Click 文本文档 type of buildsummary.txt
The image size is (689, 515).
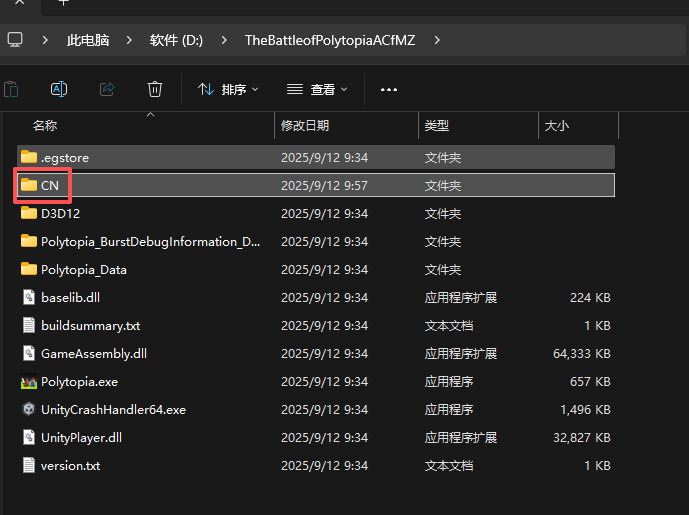click(449, 326)
